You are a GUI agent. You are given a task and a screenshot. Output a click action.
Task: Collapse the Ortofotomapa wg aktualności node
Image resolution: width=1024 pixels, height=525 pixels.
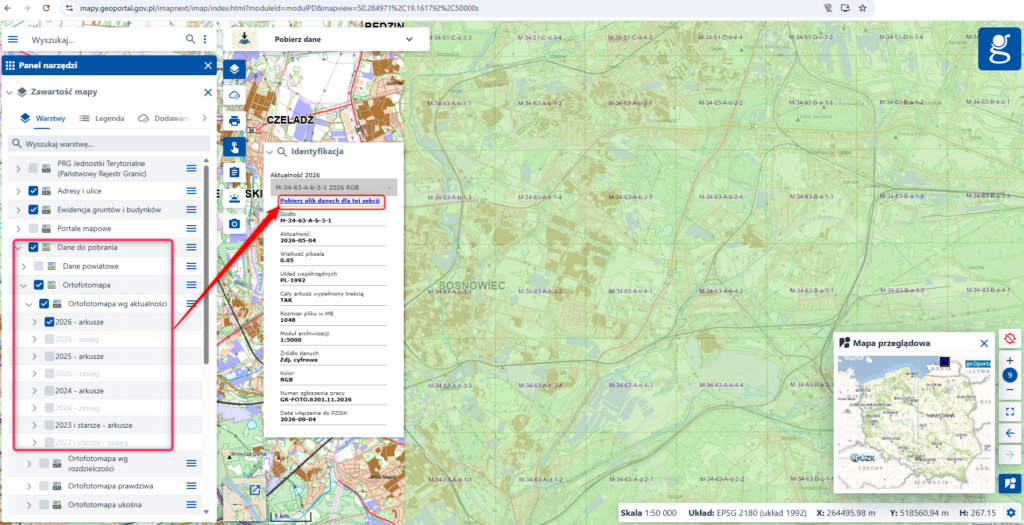click(x=29, y=304)
